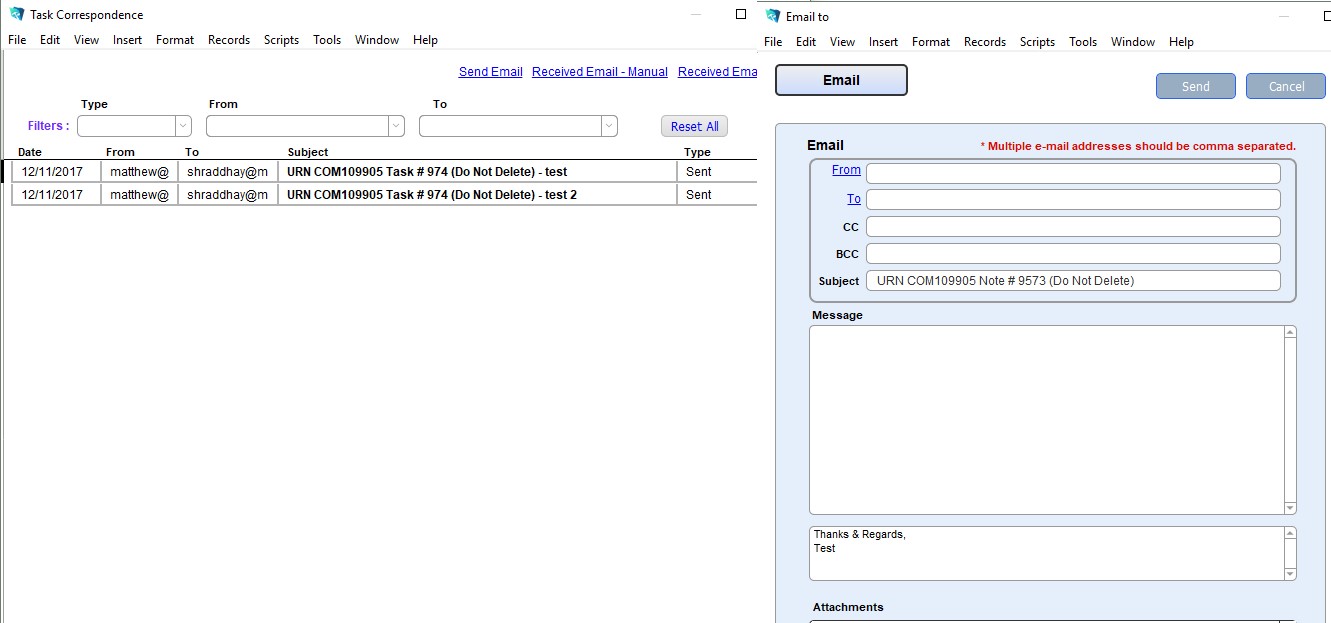The image size is (1331, 623).
Task: Expand the Type filter dropdown
Action: pyautogui.click(x=183, y=126)
